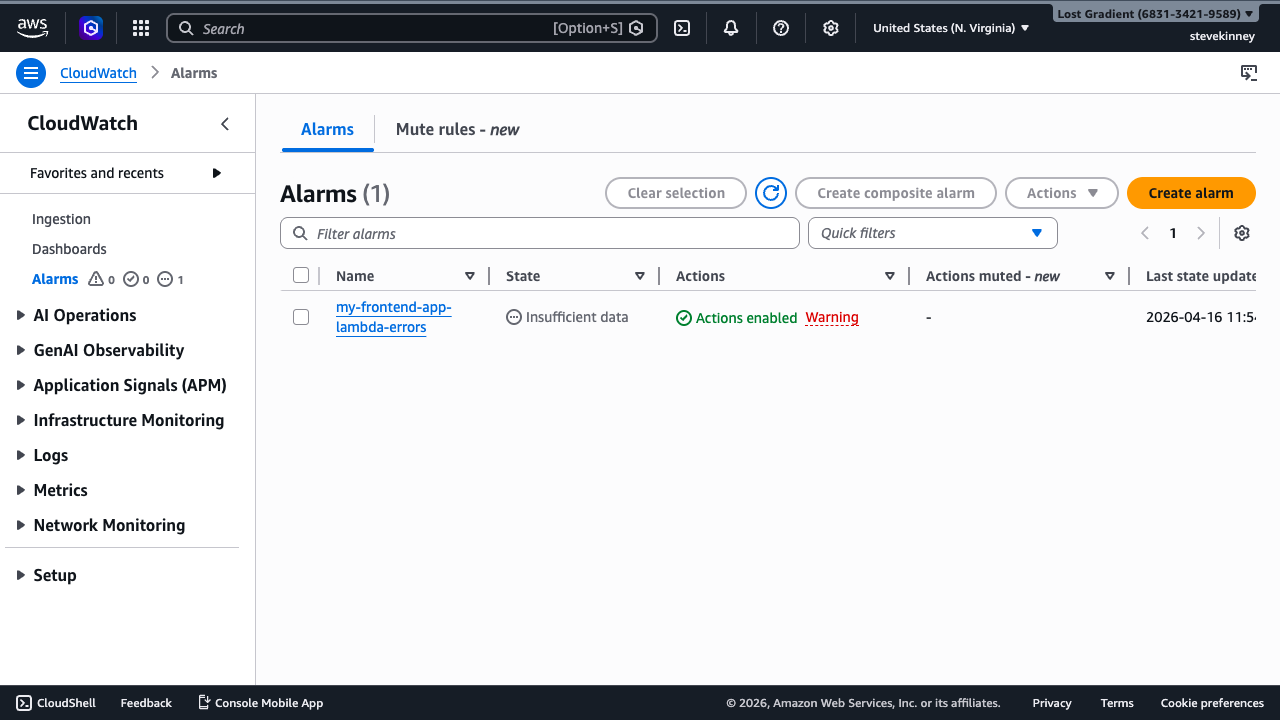The height and width of the screenshot is (720, 1280).
Task: Sort by the Actions column arrow
Action: click(890, 276)
